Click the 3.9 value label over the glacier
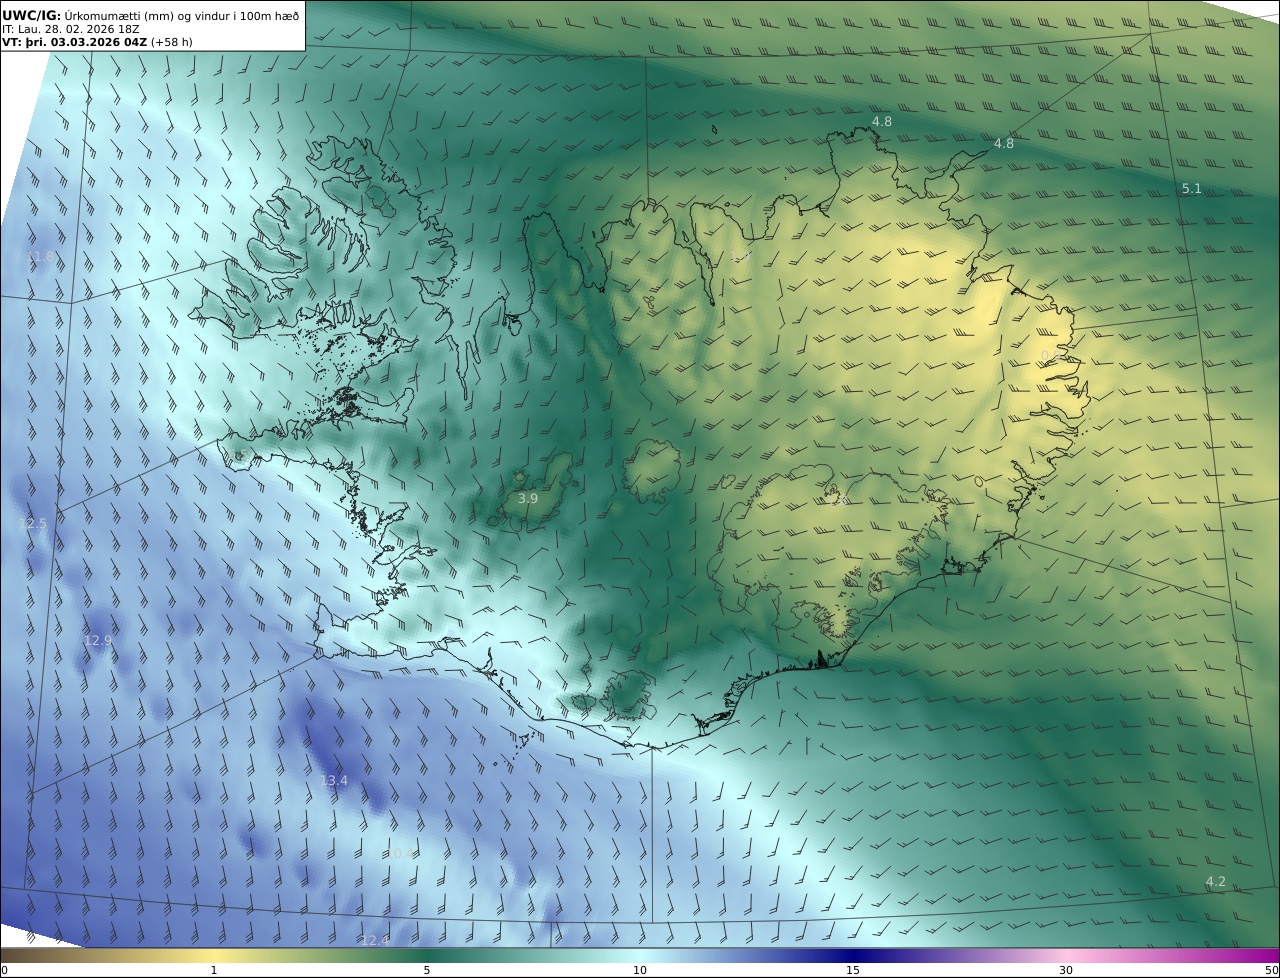The image size is (1280, 978). 528,498
